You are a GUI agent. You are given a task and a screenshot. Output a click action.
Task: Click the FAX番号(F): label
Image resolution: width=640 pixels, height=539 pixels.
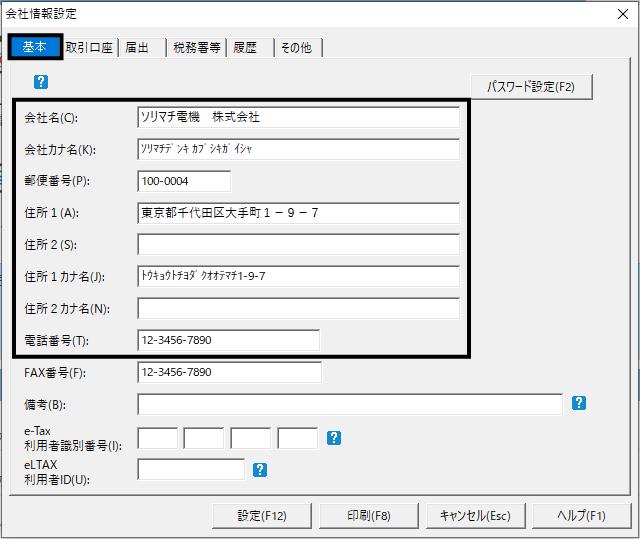coord(55,373)
